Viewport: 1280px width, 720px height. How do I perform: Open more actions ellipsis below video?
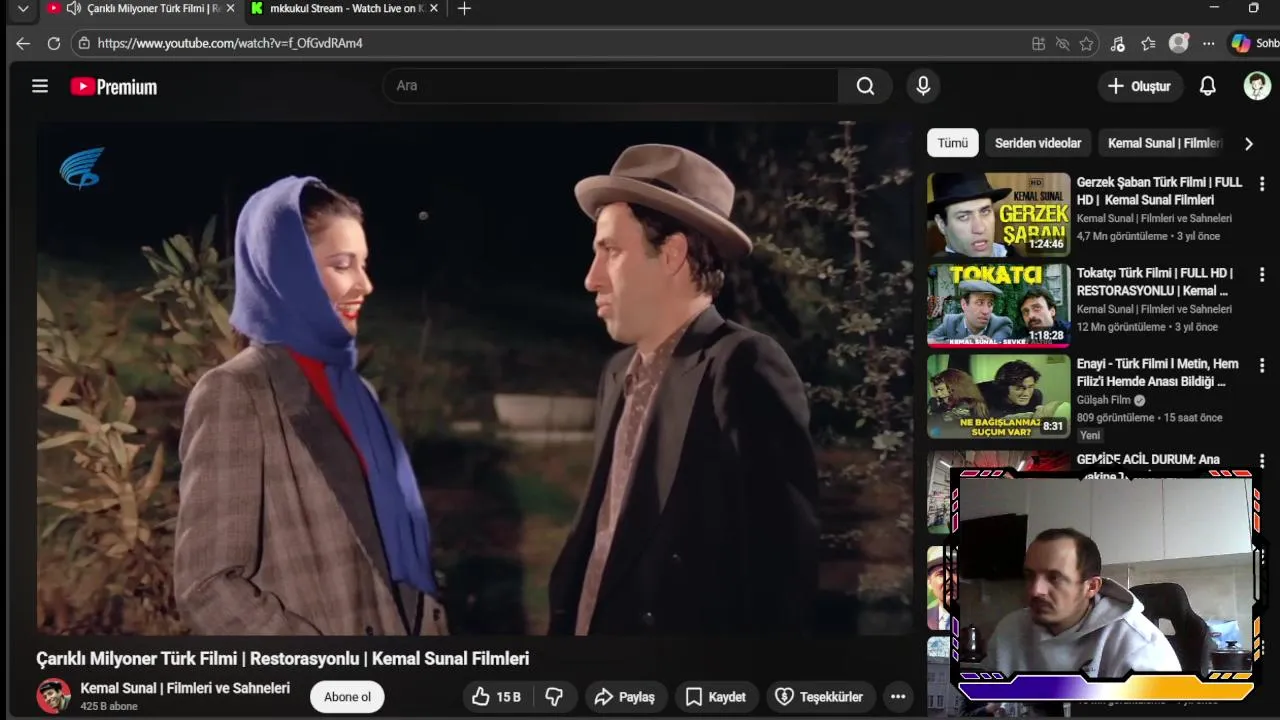click(x=898, y=697)
